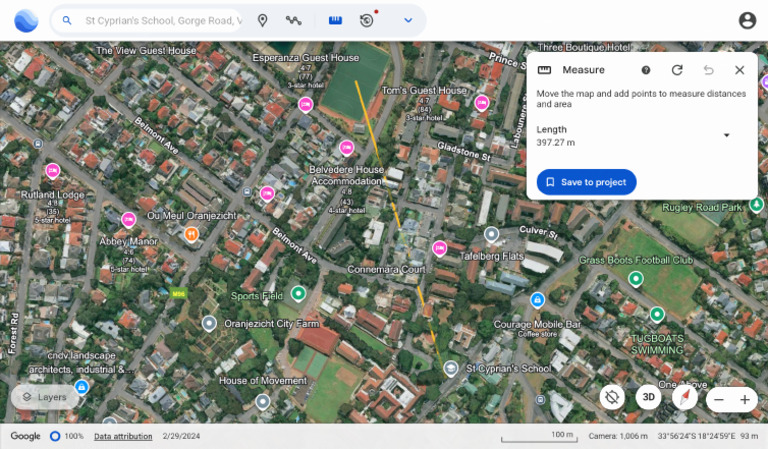768x449 pixels.
Task: Click the Three Boutique Hotel label
Action: click(x=583, y=47)
